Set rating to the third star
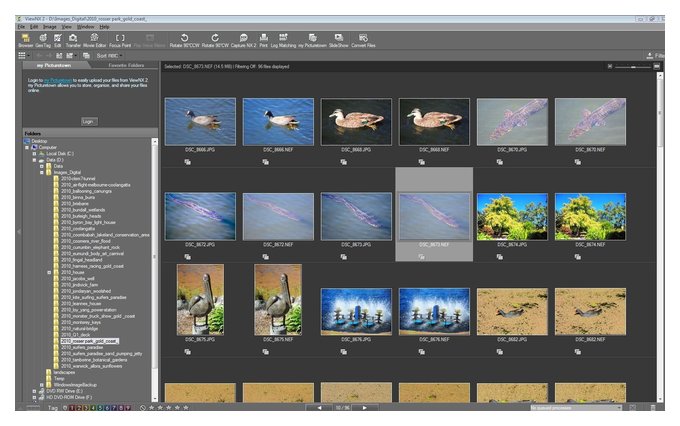 [x=169, y=408]
